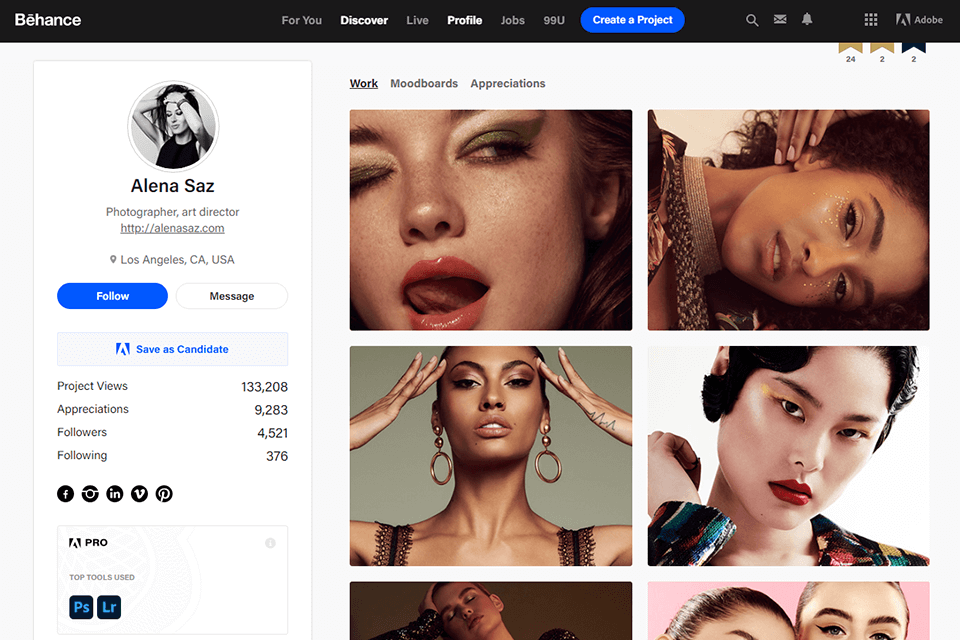Follow Alena Saz

coord(112,296)
